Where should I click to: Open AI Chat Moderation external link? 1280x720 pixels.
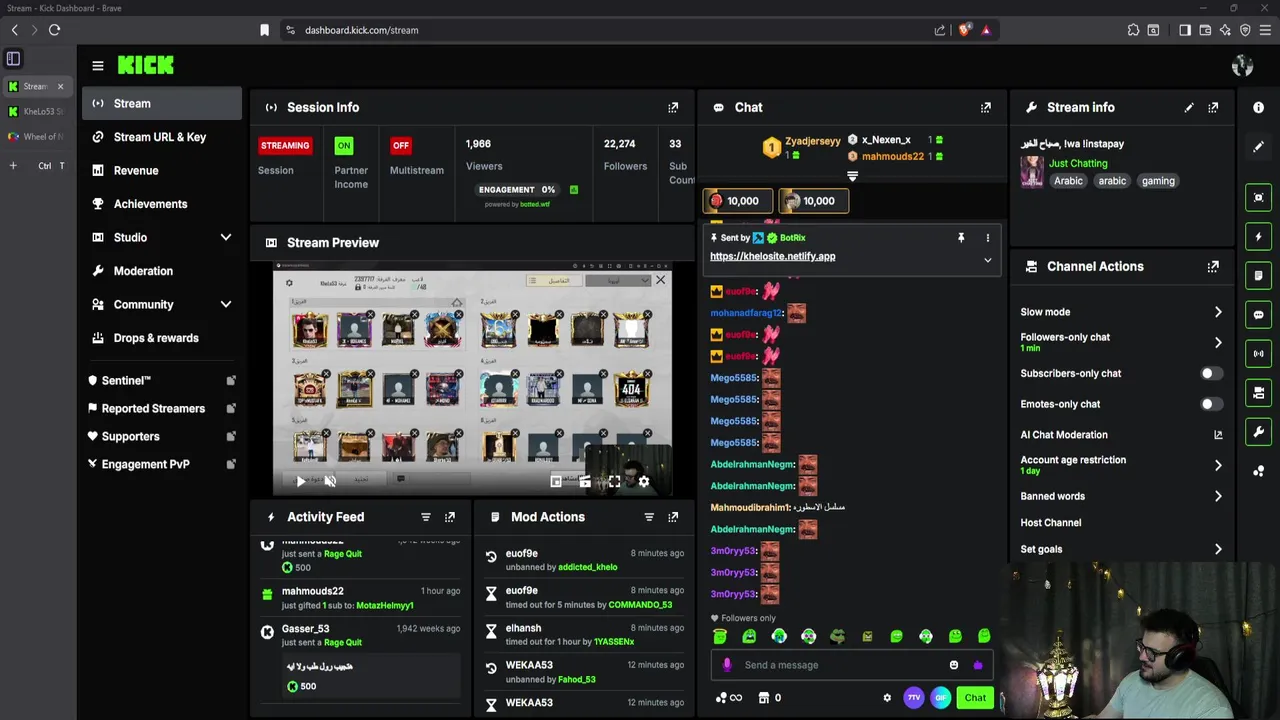pyautogui.click(x=1218, y=435)
